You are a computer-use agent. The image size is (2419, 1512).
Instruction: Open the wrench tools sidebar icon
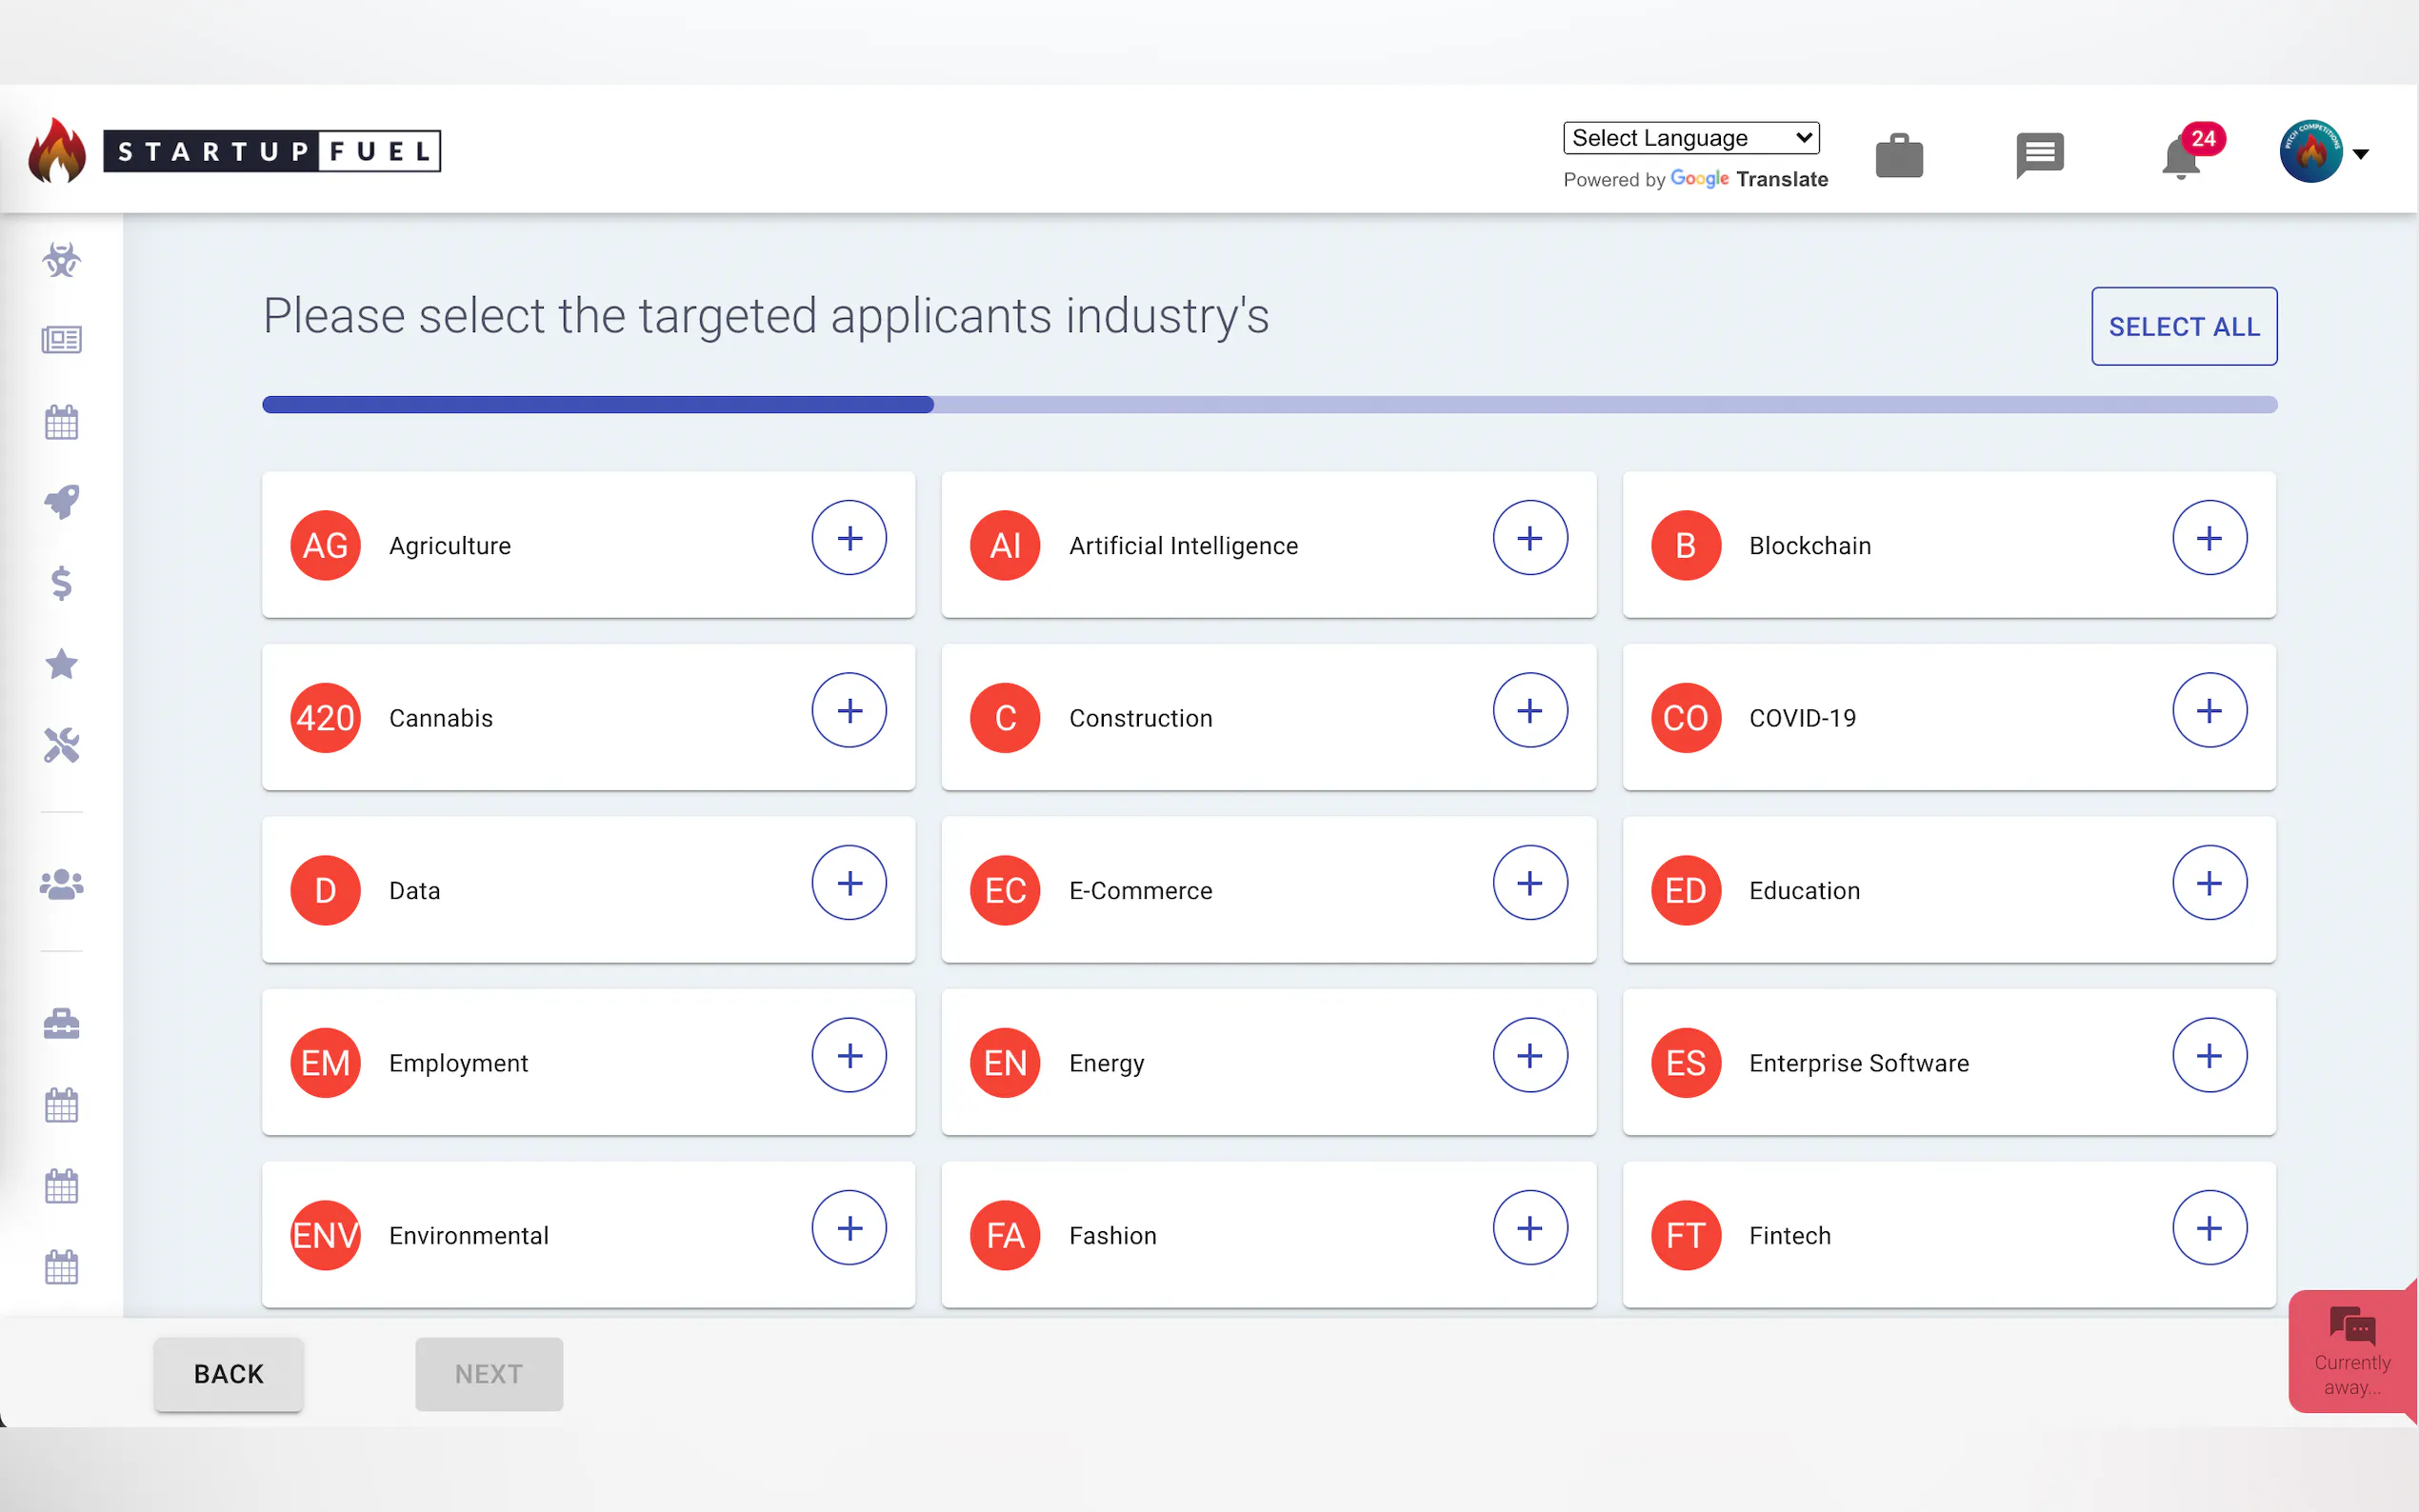pyautogui.click(x=61, y=745)
